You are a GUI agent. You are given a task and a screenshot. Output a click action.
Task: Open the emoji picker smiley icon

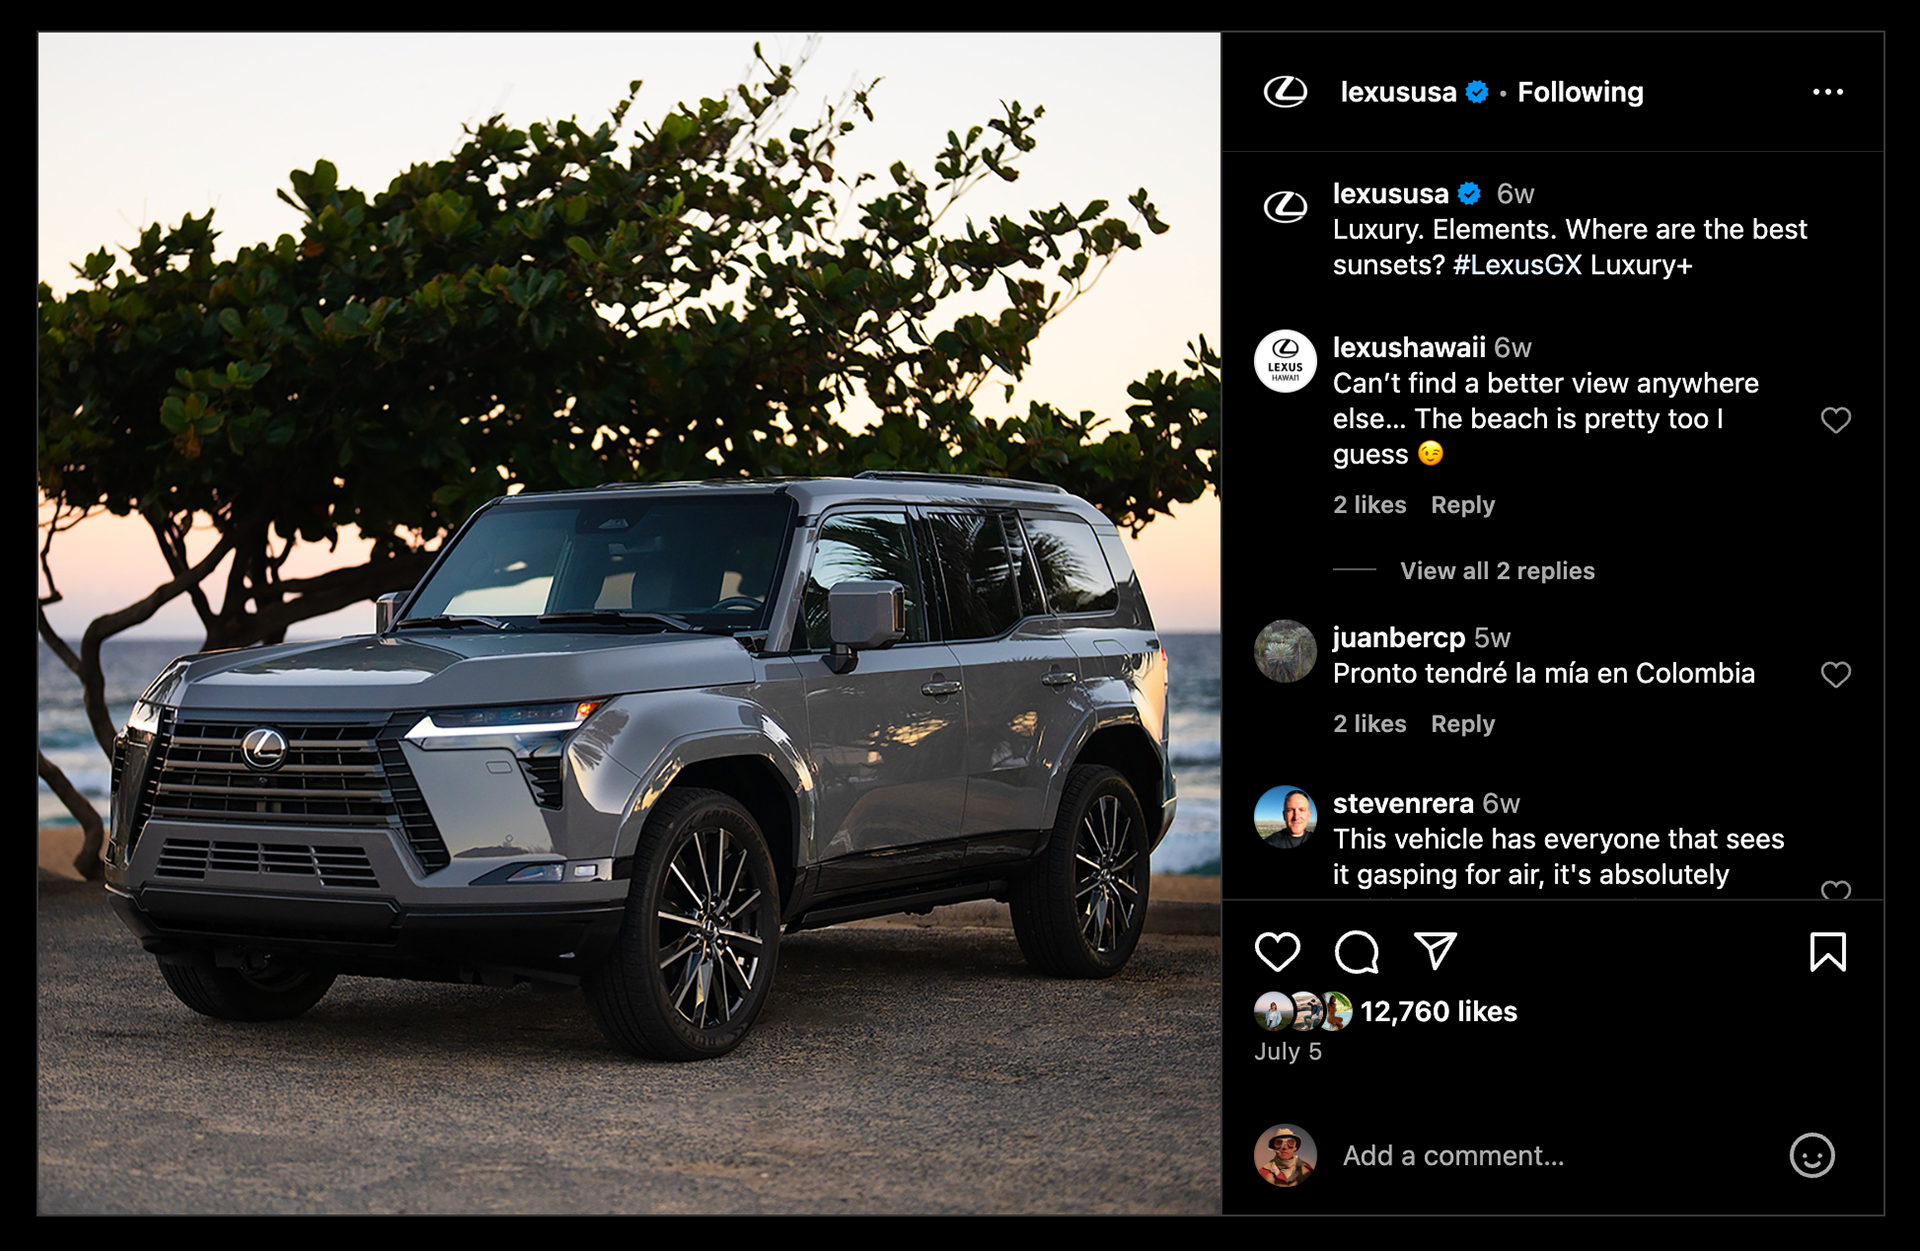[1812, 1156]
